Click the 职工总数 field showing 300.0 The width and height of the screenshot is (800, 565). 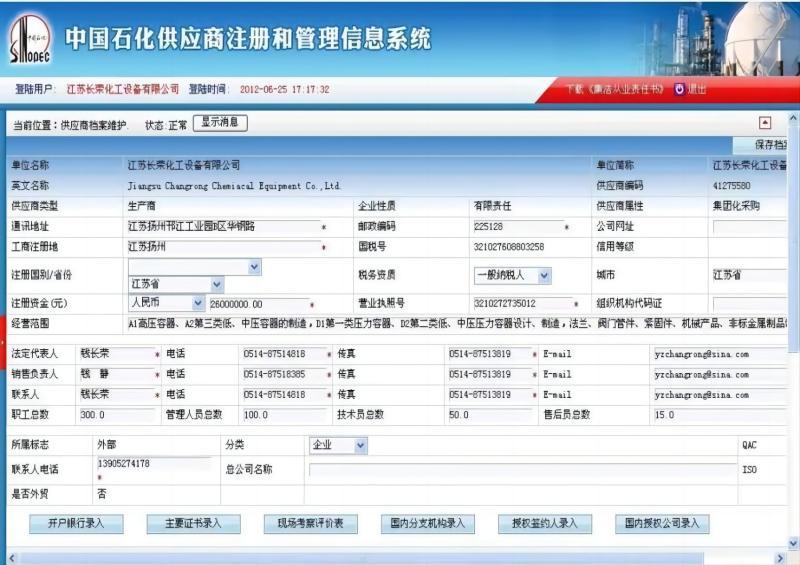pyautogui.click(x=117, y=415)
